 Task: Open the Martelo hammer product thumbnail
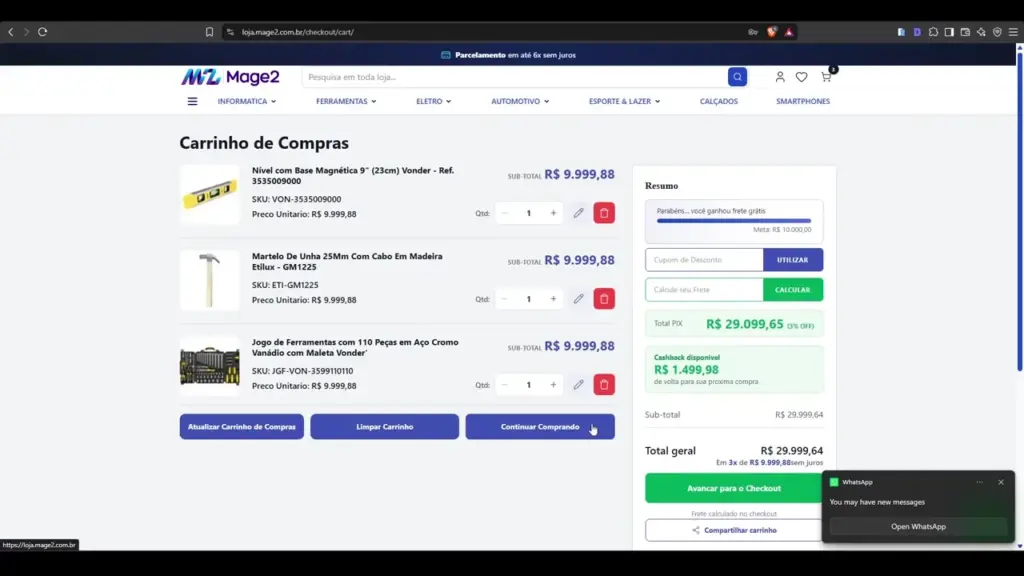pyautogui.click(x=210, y=280)
